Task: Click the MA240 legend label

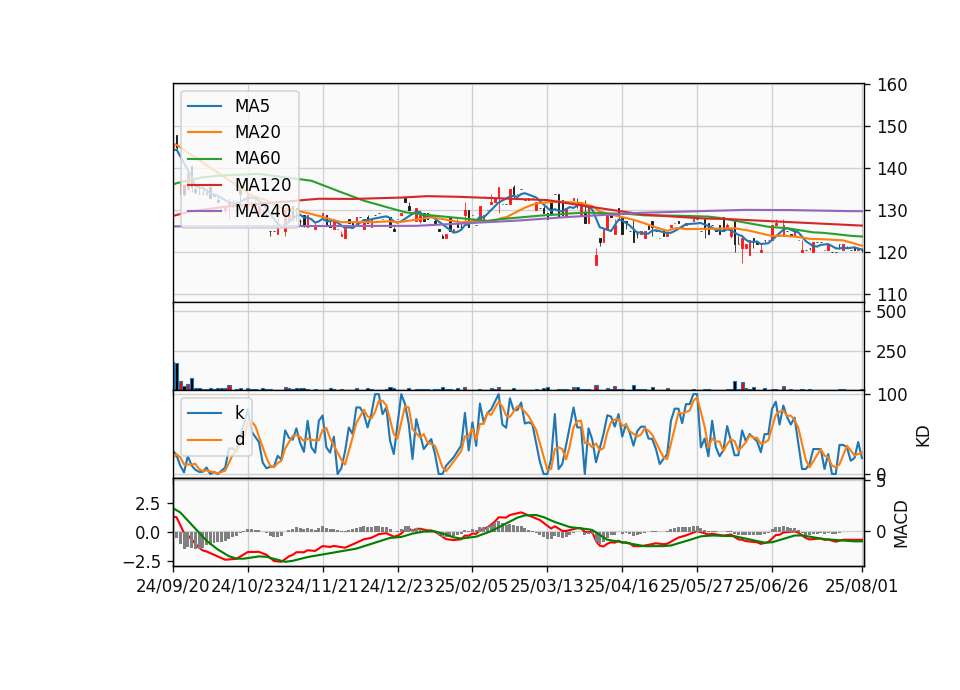Action: point(263,211)
